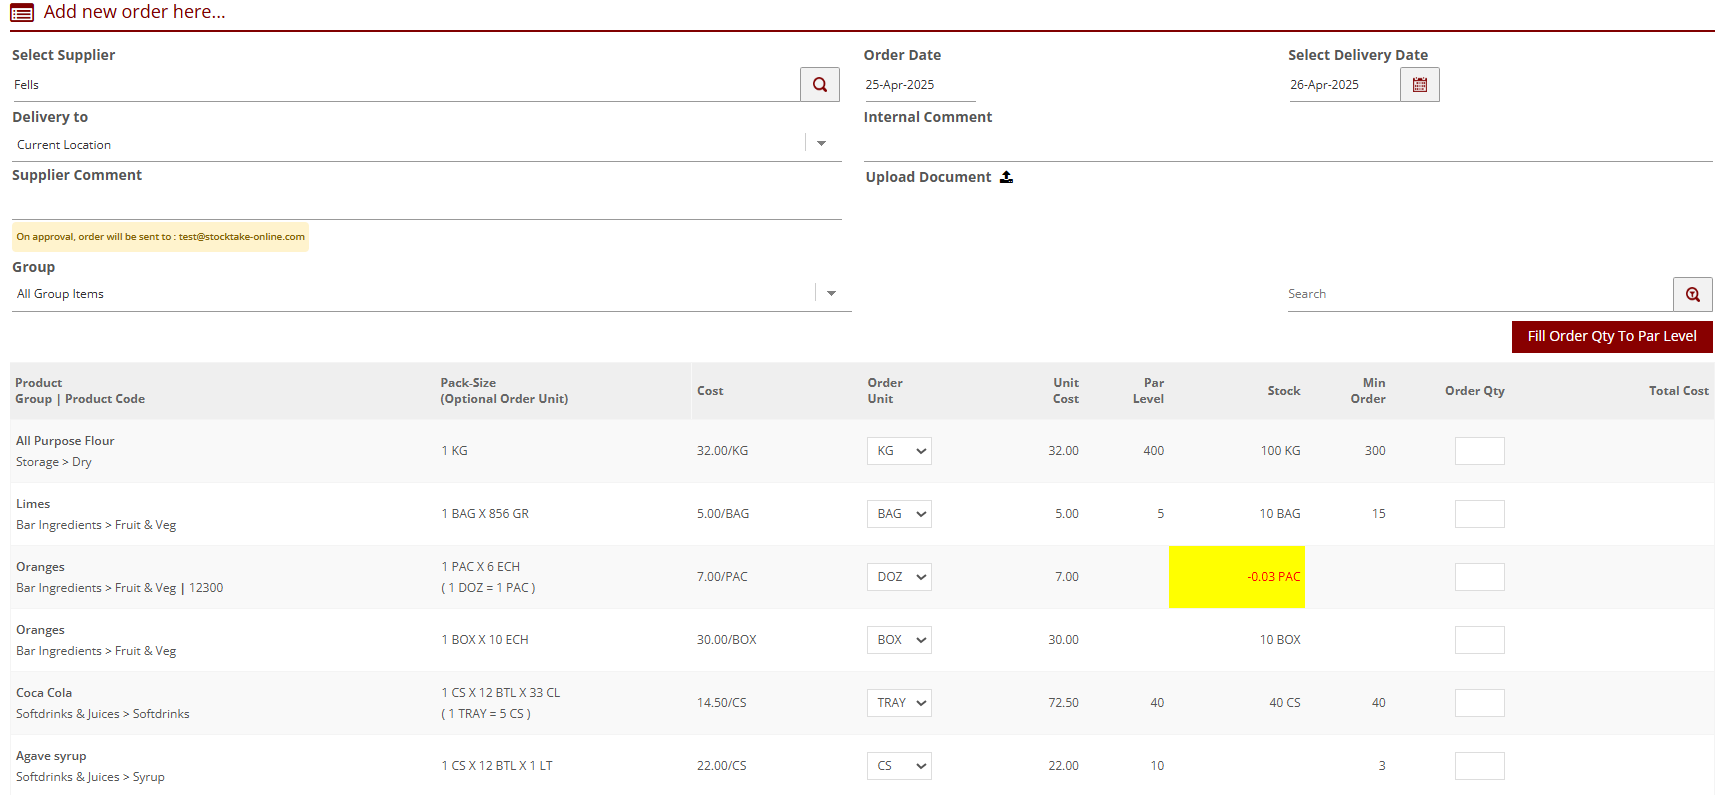Screen dimensions: 1726x795
Task: Click order qty box for All Purpose Flour
Action: coord(1479,451)
